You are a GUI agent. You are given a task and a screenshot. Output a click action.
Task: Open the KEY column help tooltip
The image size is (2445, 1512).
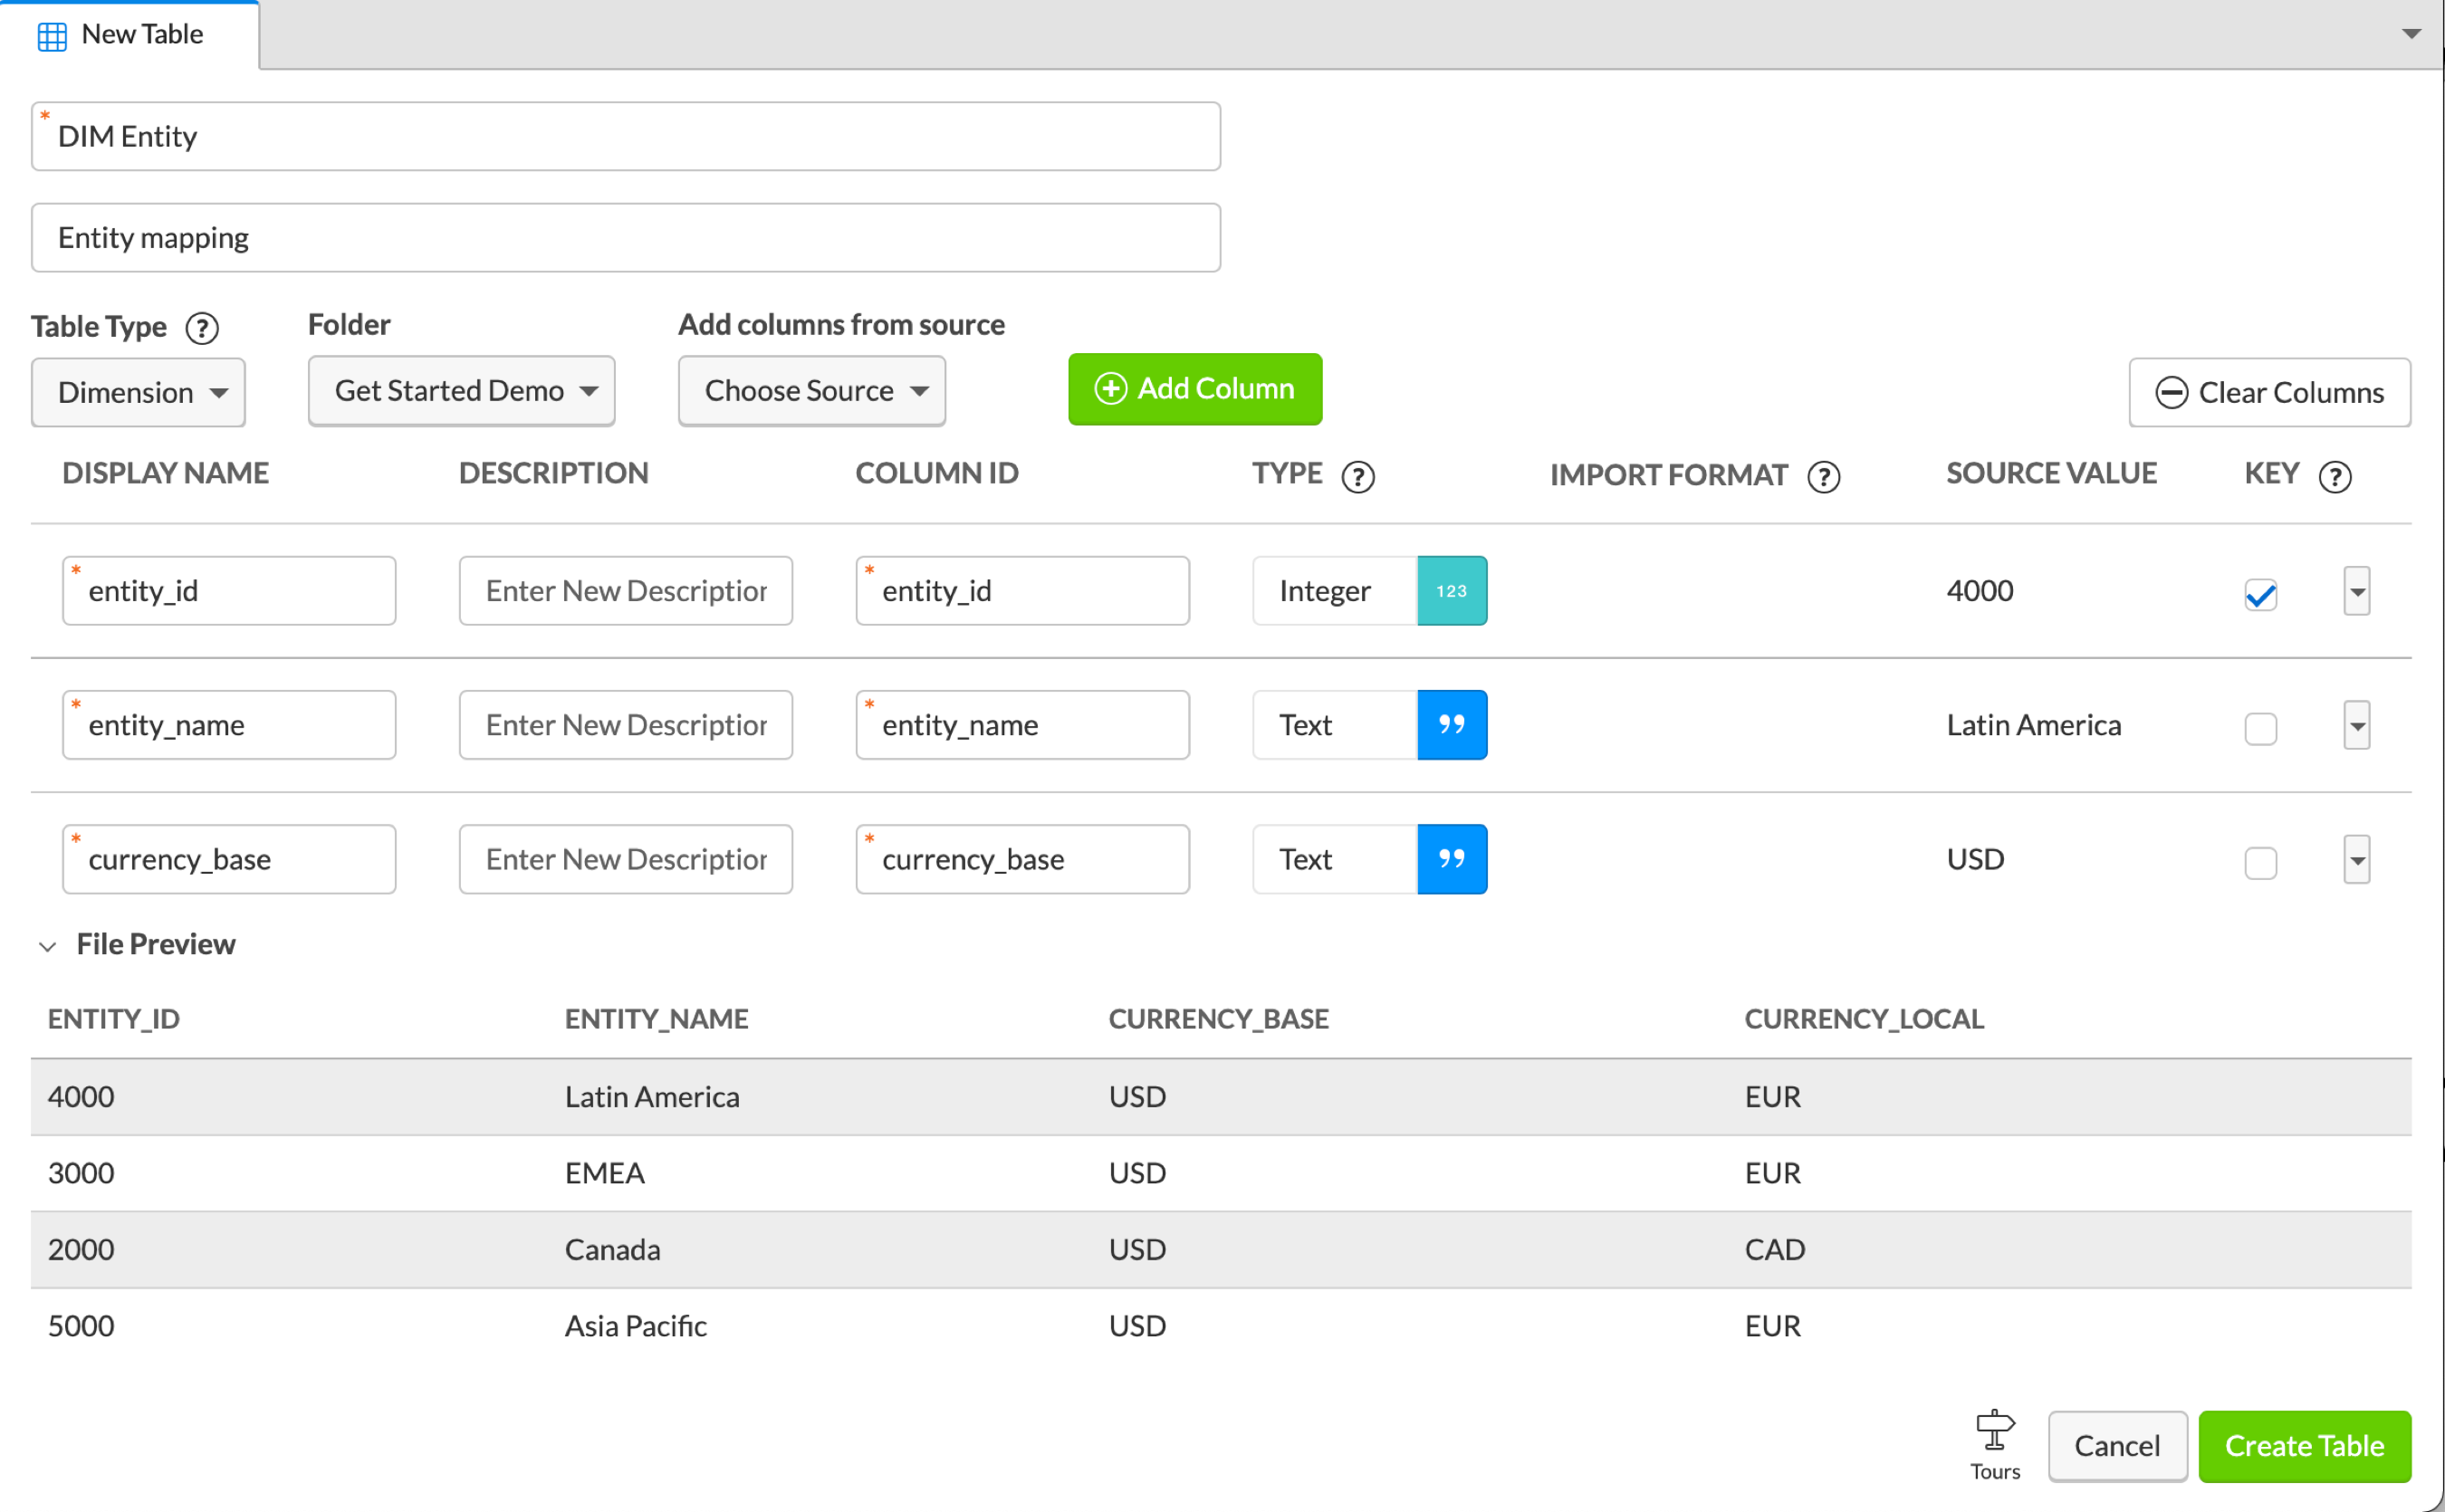[2335, 477]
